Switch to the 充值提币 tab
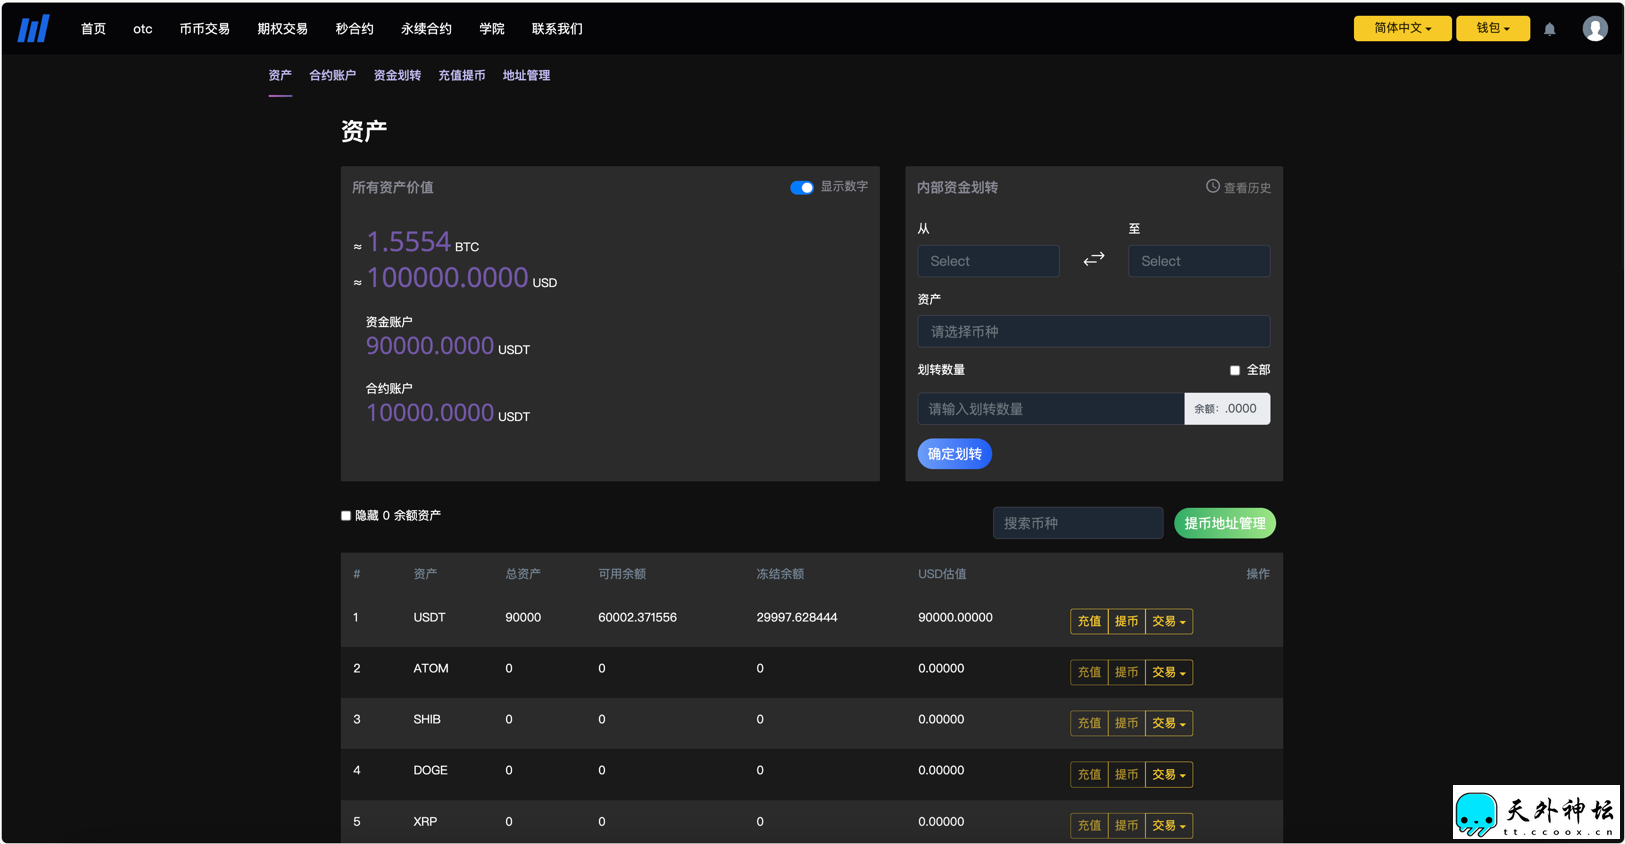The height and width of the screenshot is (844, 1625). 461,75
